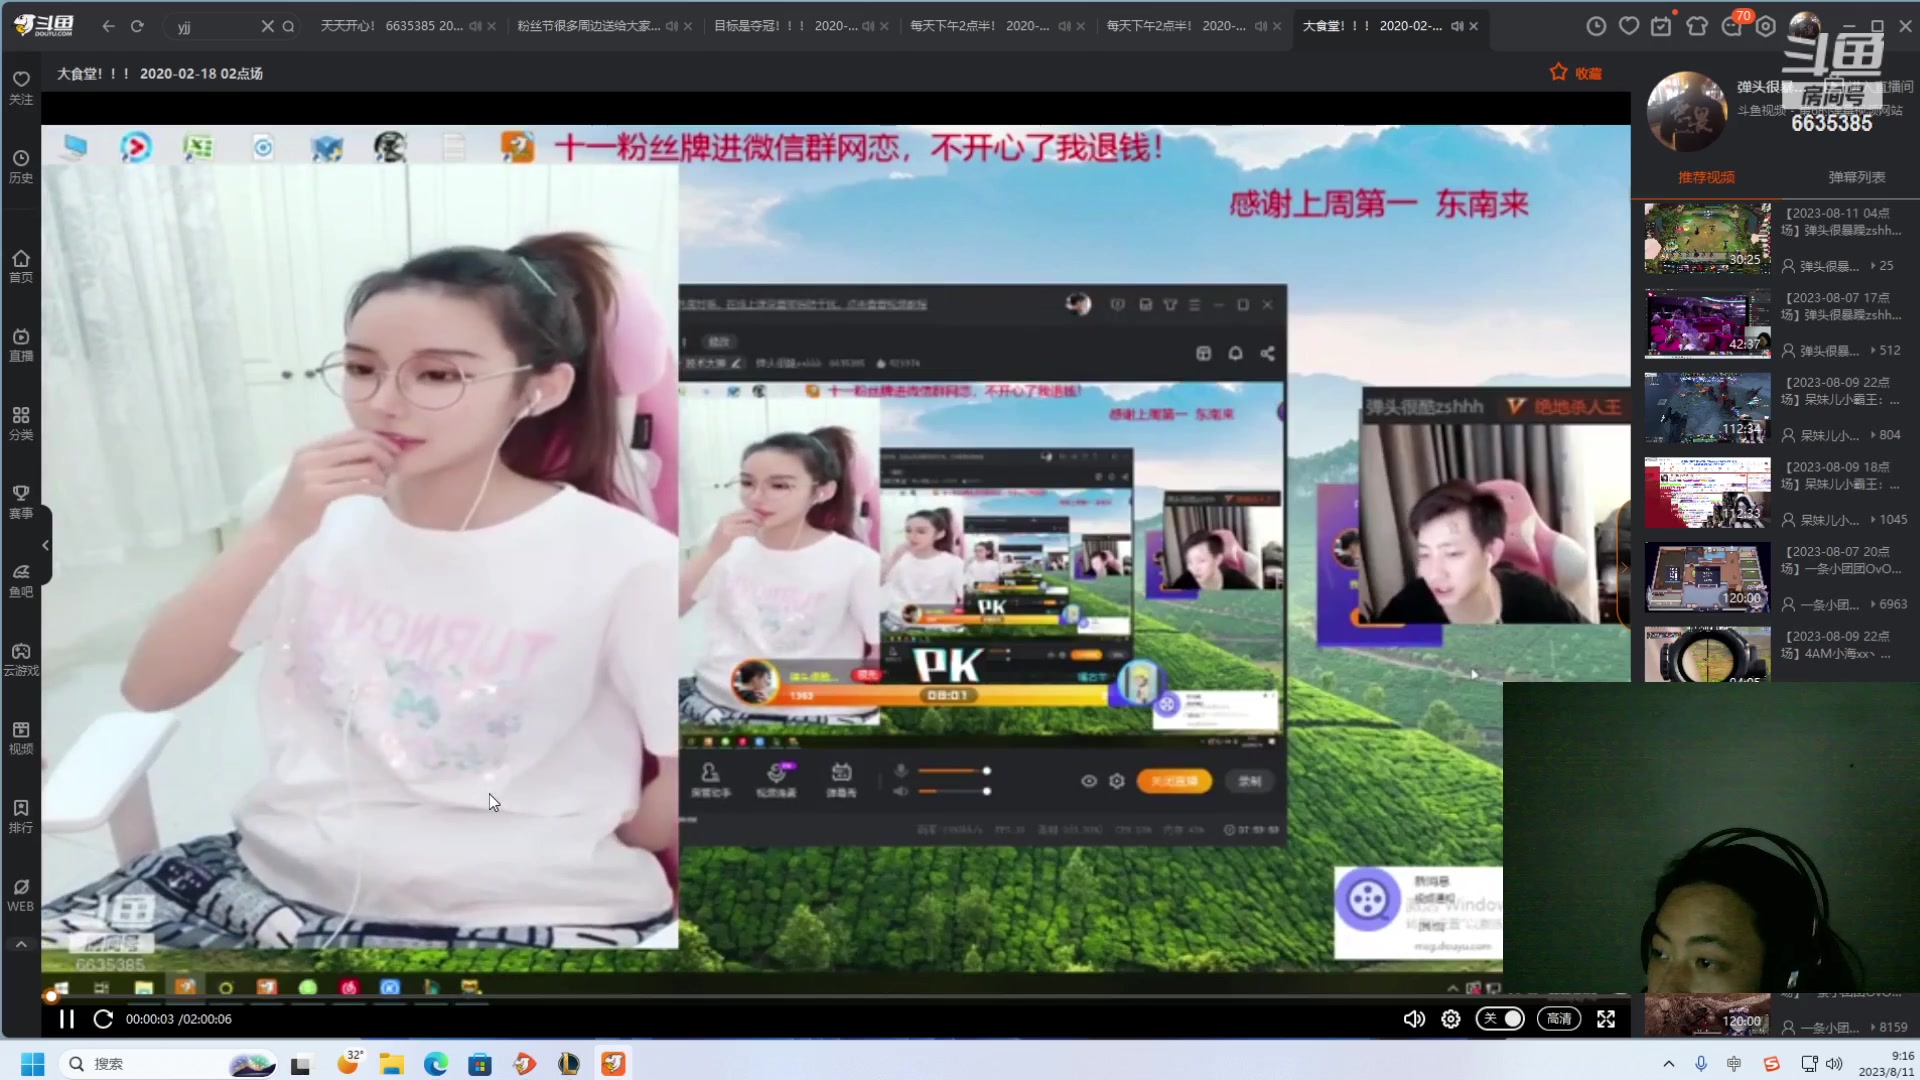Image resolution: width=1920 pixels, height=1080 pixels.
Task: Collapse sidebar with left chevron handle
Action: pos(45,545)
